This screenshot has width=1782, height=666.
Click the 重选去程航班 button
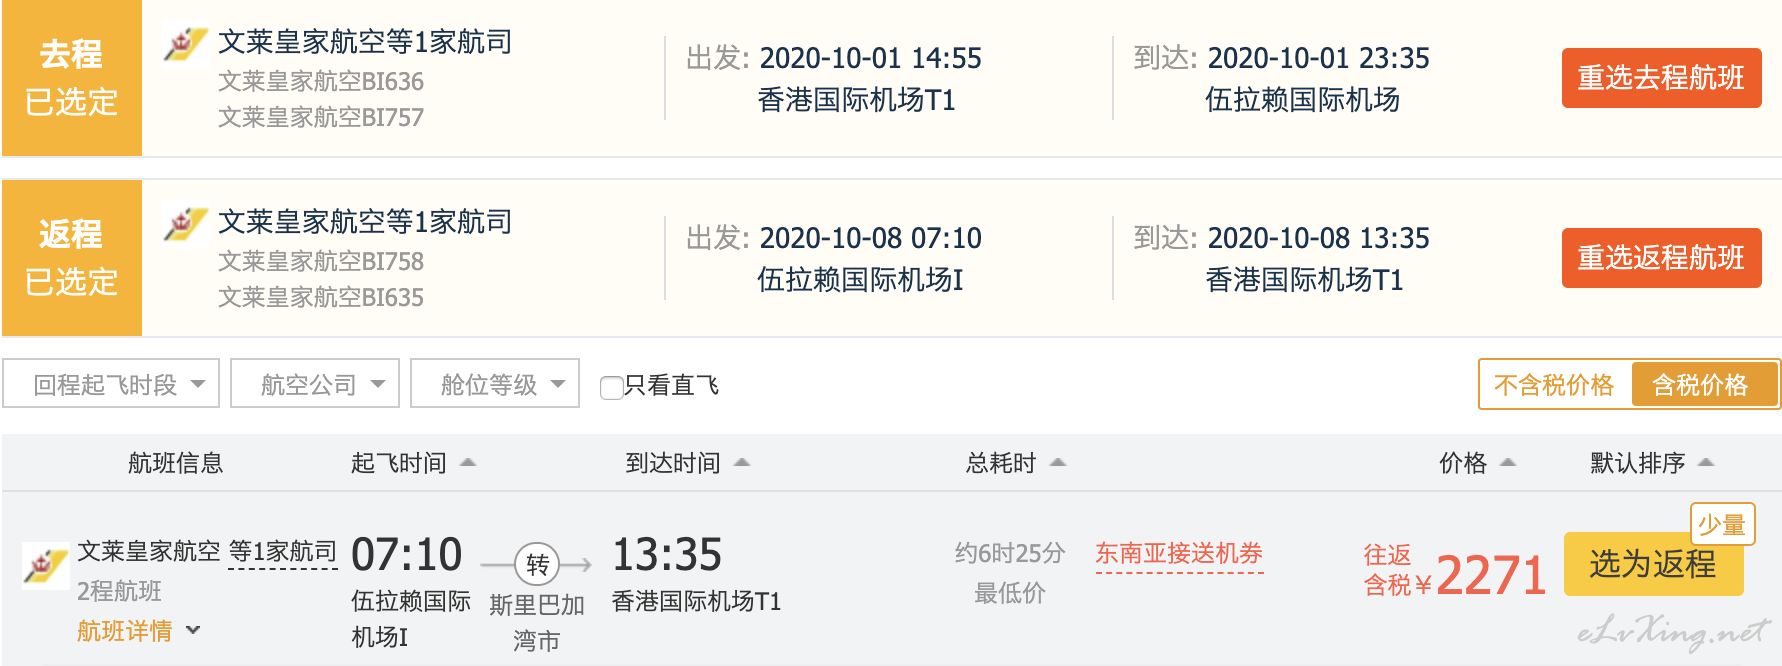(x=1661, y=78)
